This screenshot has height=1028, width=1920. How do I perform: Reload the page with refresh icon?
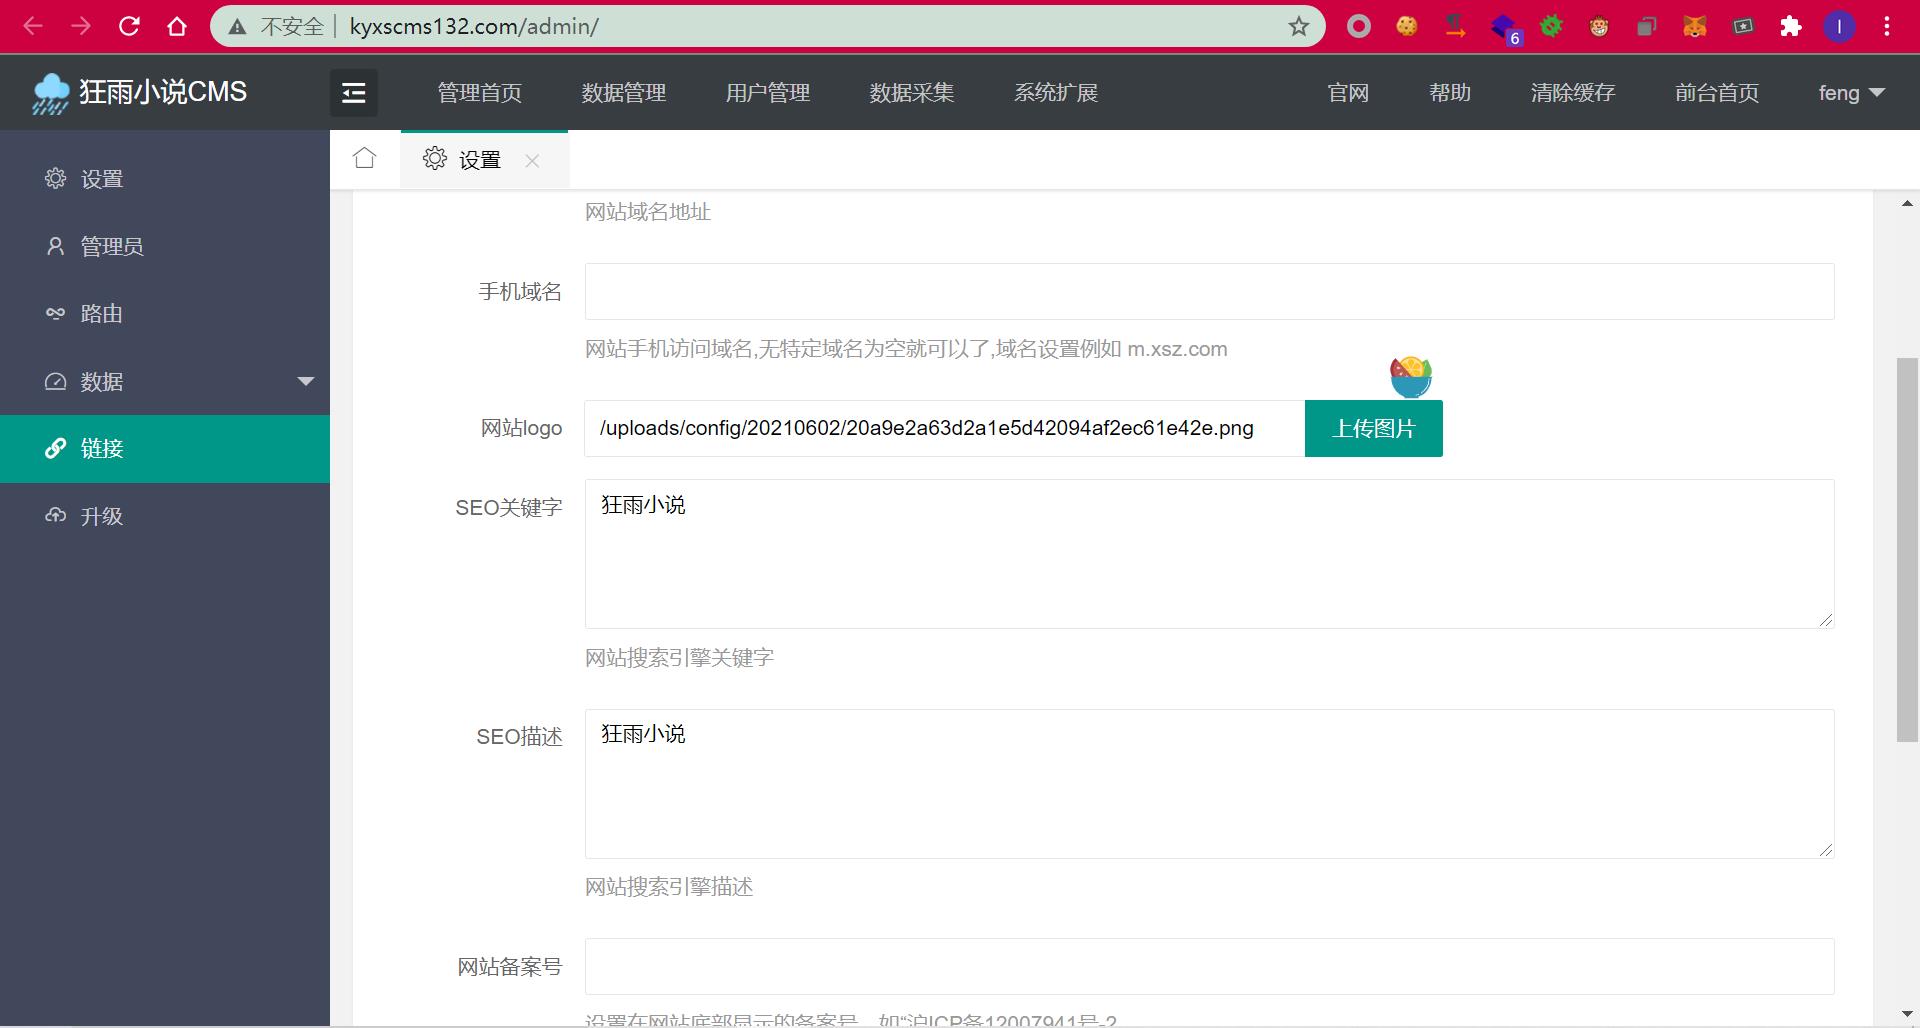(x=129, y=27)
